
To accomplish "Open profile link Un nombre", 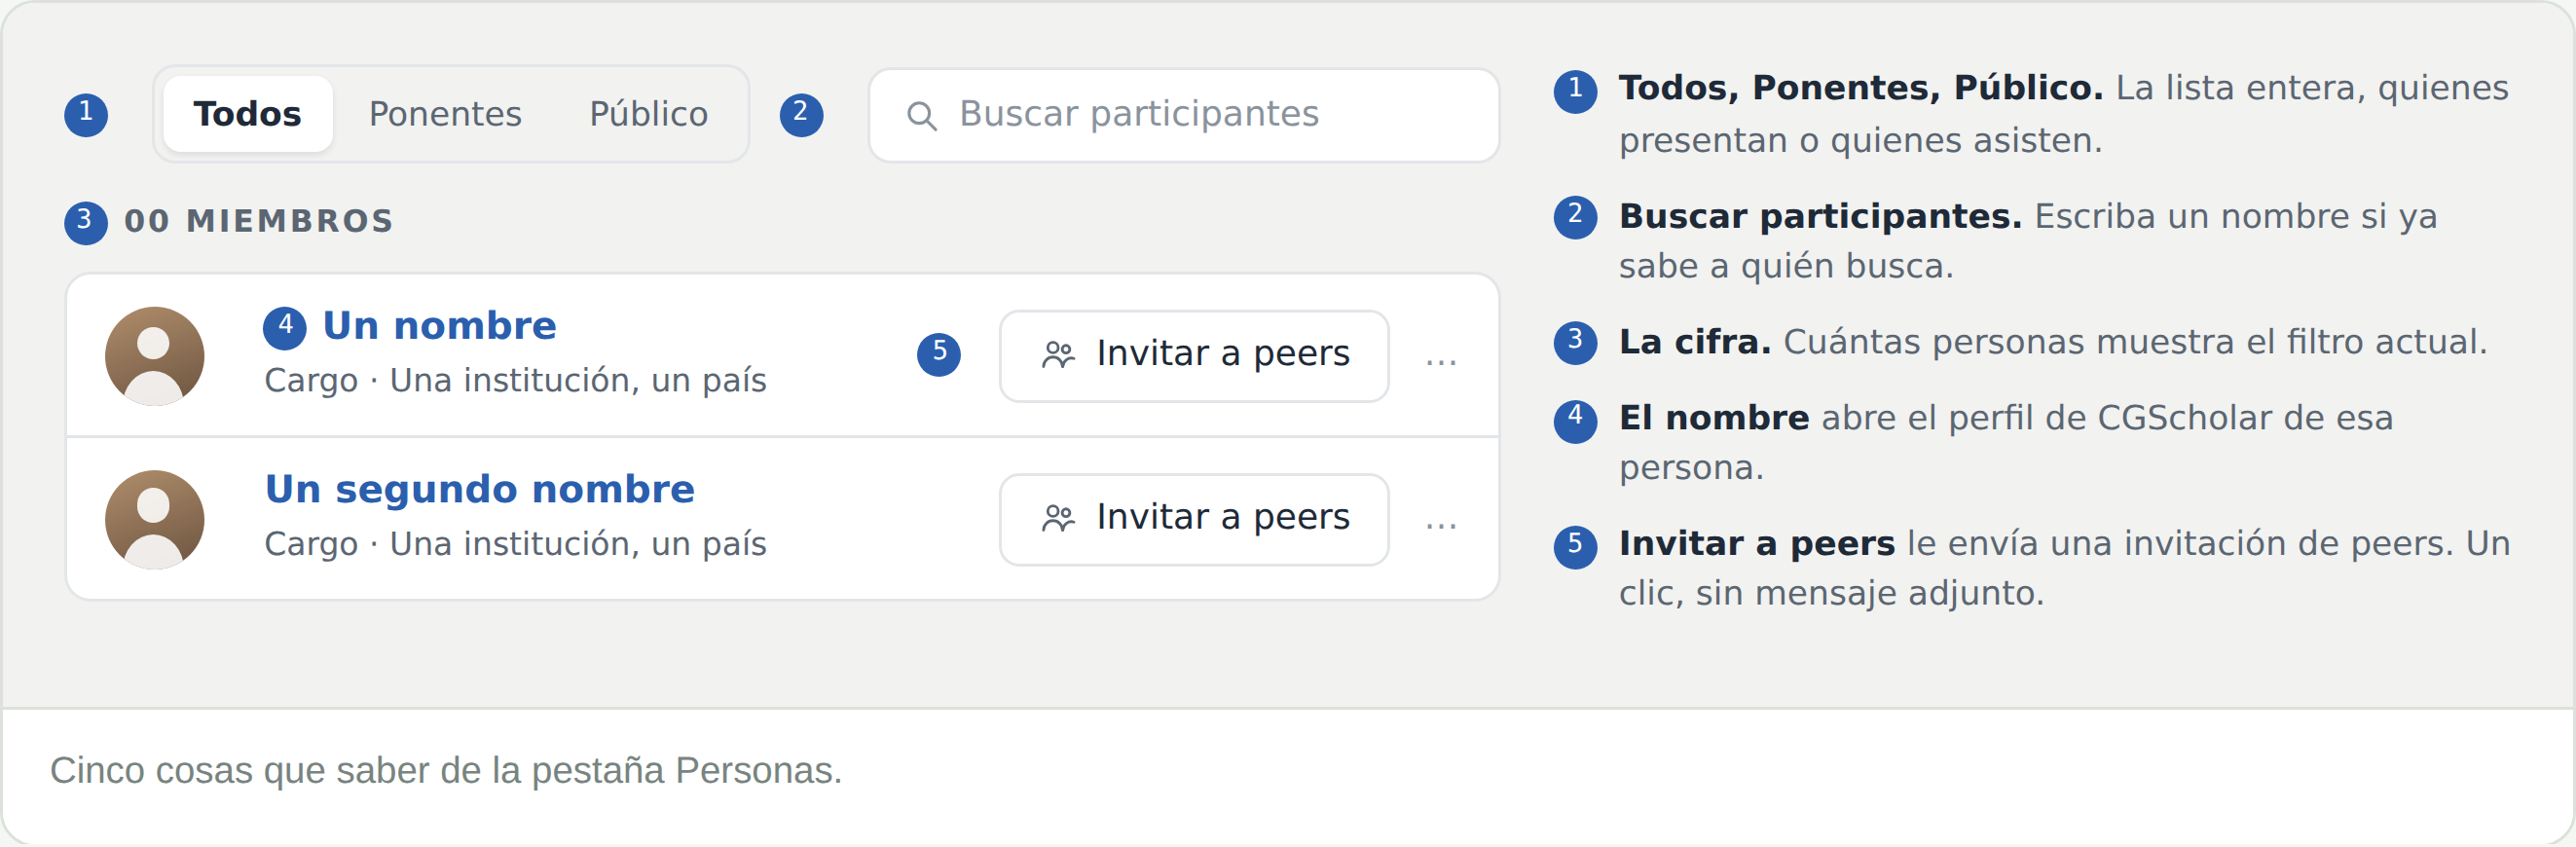I will tap(439, 326).
